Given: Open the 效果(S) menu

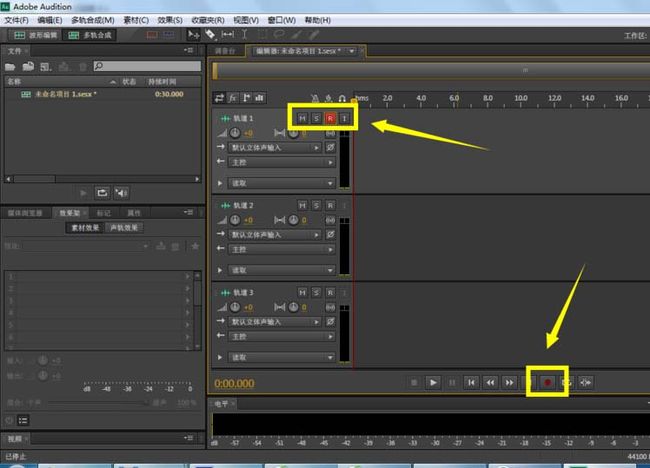Looking at the screenshot, I should point(170,20).
